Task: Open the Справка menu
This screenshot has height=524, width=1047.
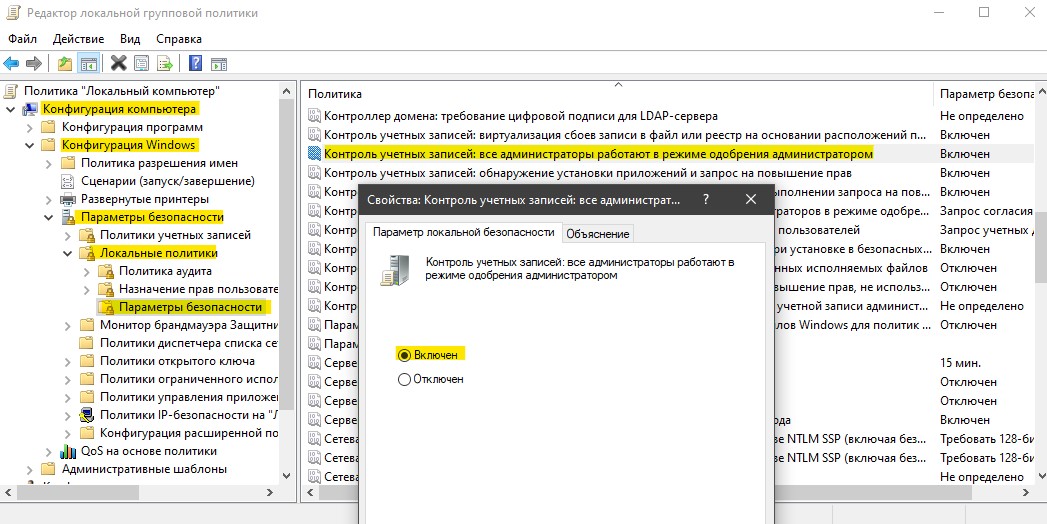Action: pos(179,39)
